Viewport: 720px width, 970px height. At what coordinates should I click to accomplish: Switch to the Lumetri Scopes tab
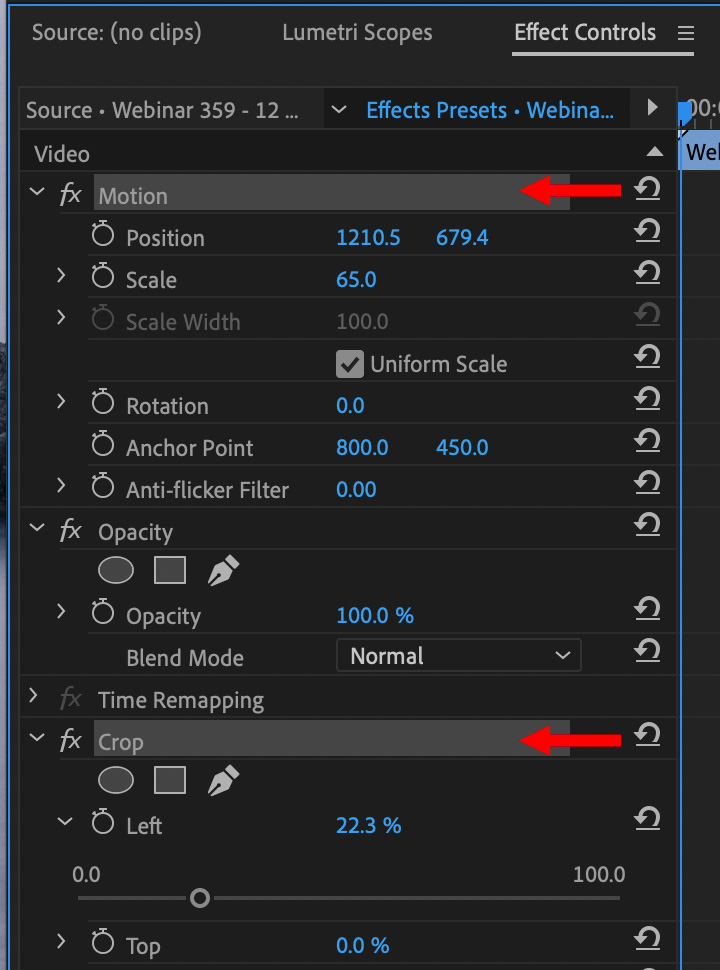point(357,32)
